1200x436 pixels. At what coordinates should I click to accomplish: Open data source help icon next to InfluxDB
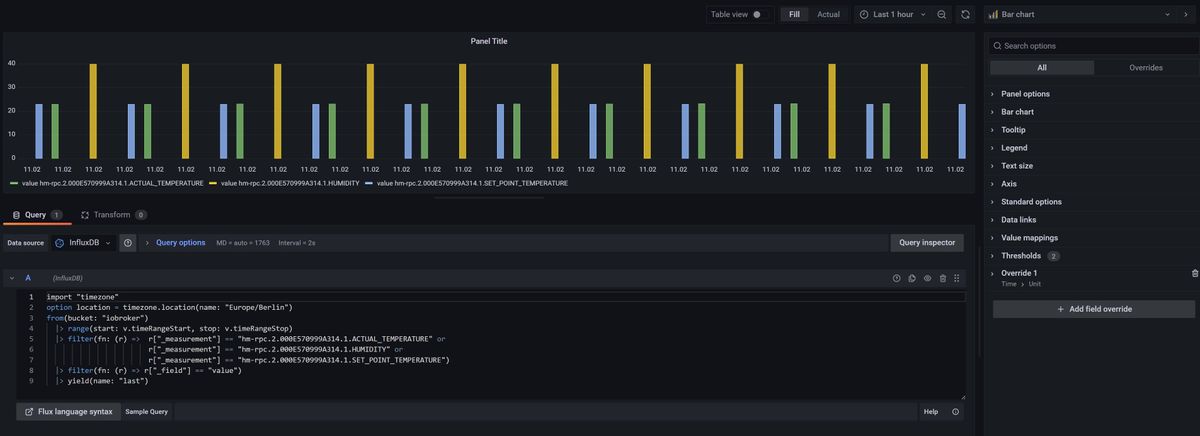tap(128, 243)
